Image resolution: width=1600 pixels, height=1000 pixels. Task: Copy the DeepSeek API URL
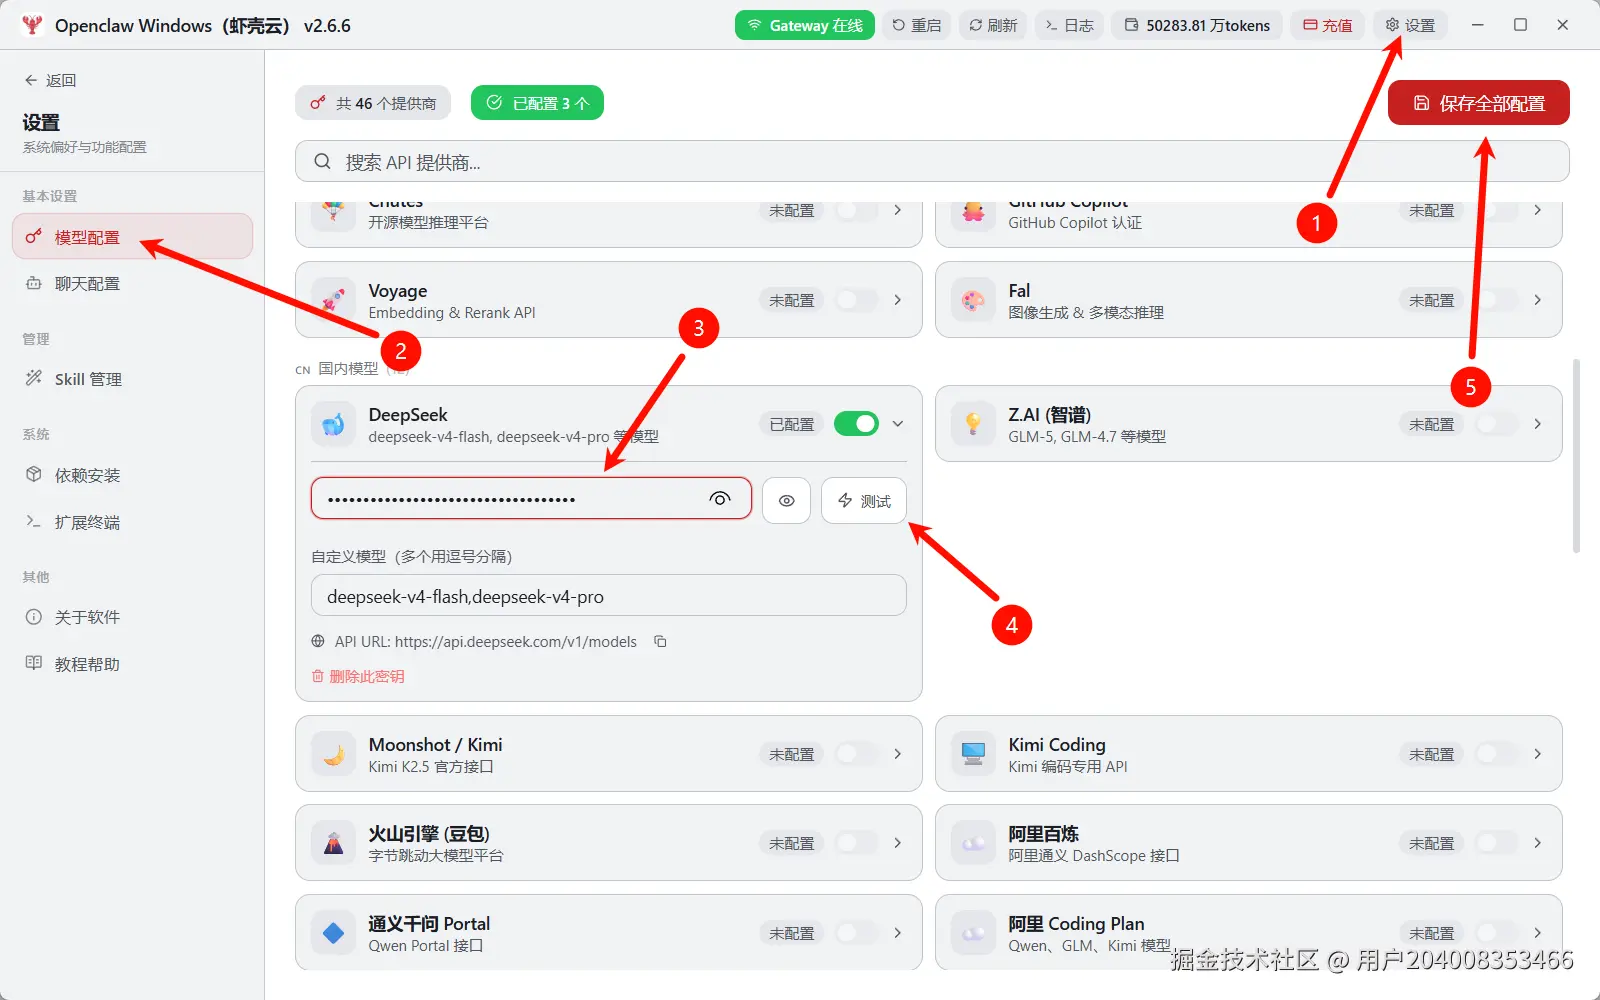(660, 641)
